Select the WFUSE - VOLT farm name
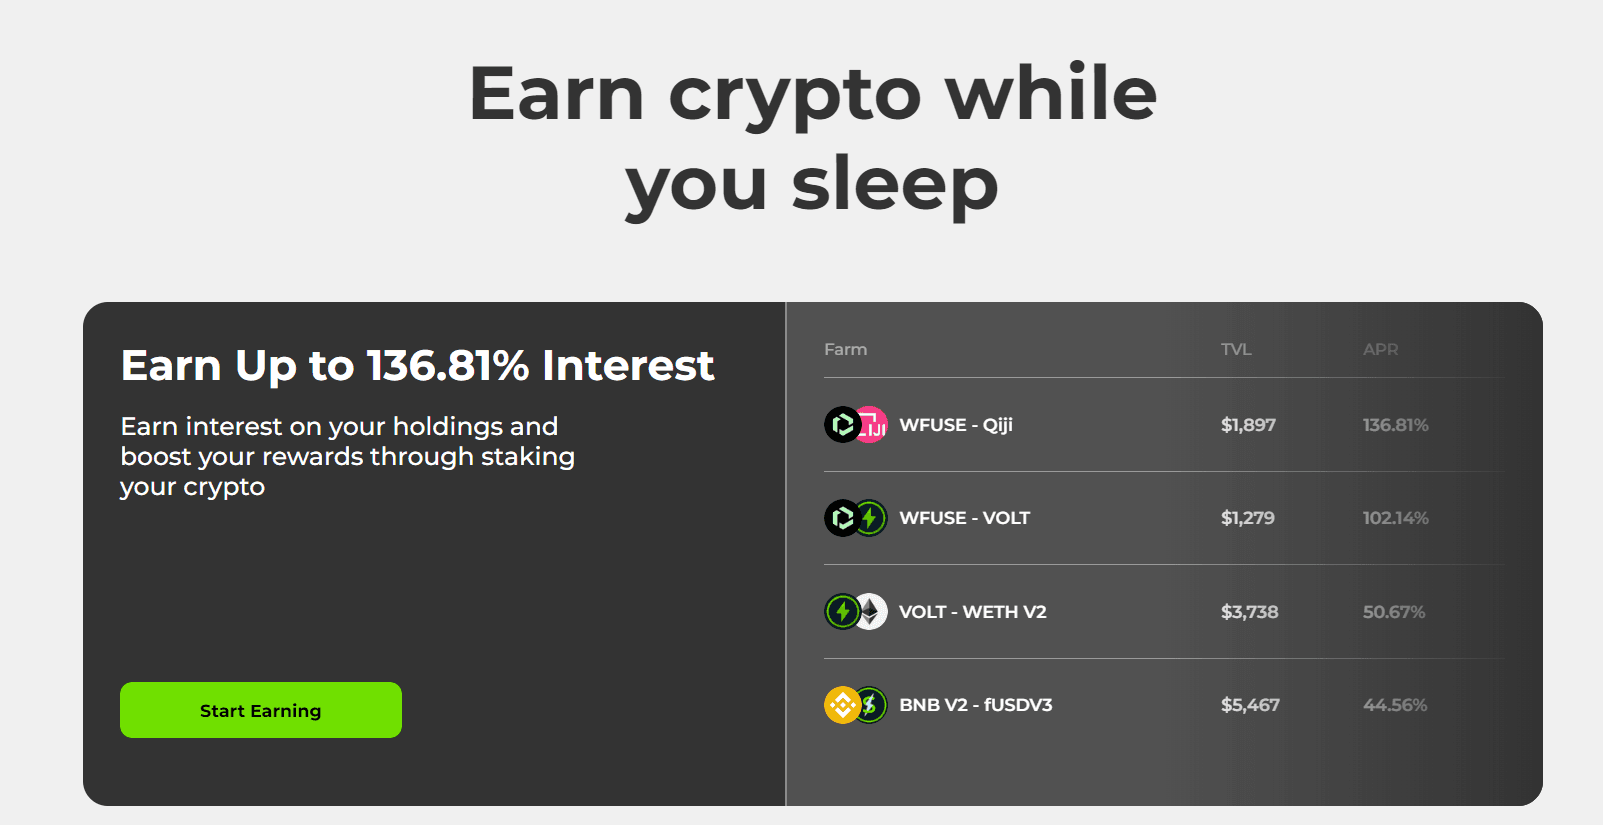The height and width of the screenshot is (825, 1603). 964,518
